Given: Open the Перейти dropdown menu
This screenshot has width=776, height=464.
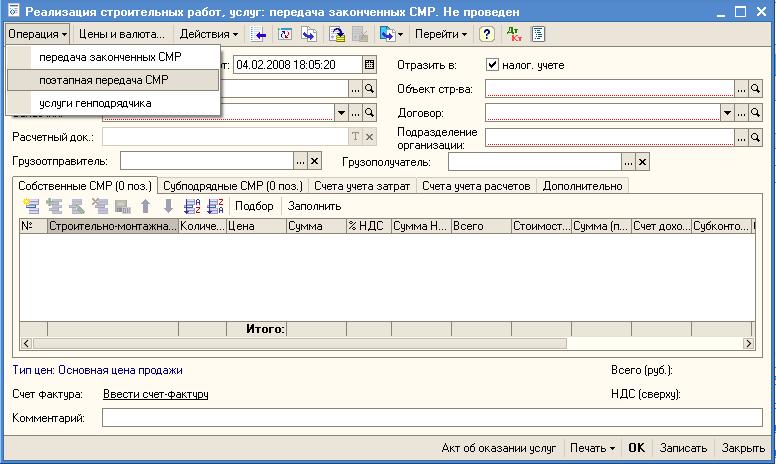Looking at the screenshot, I should coord(441,34).
